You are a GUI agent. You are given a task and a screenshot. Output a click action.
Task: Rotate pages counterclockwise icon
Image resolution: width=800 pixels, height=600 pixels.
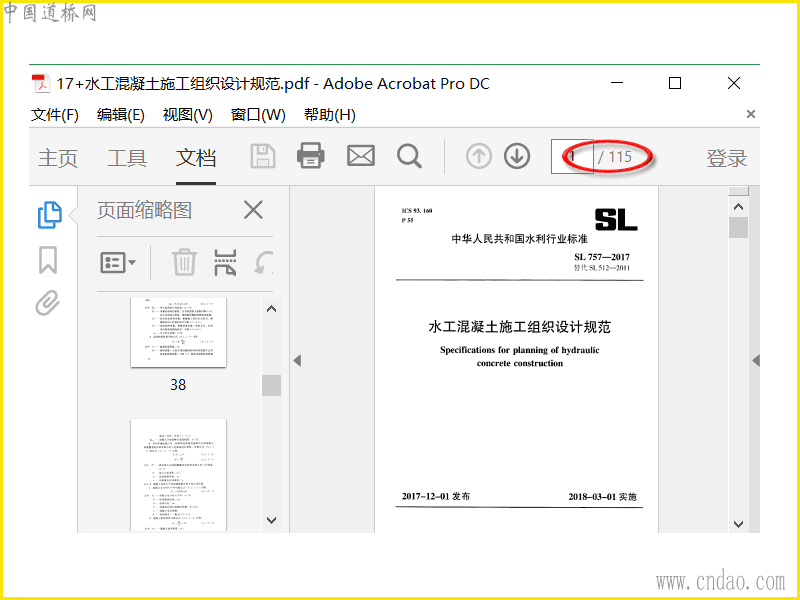pos(264,262)
